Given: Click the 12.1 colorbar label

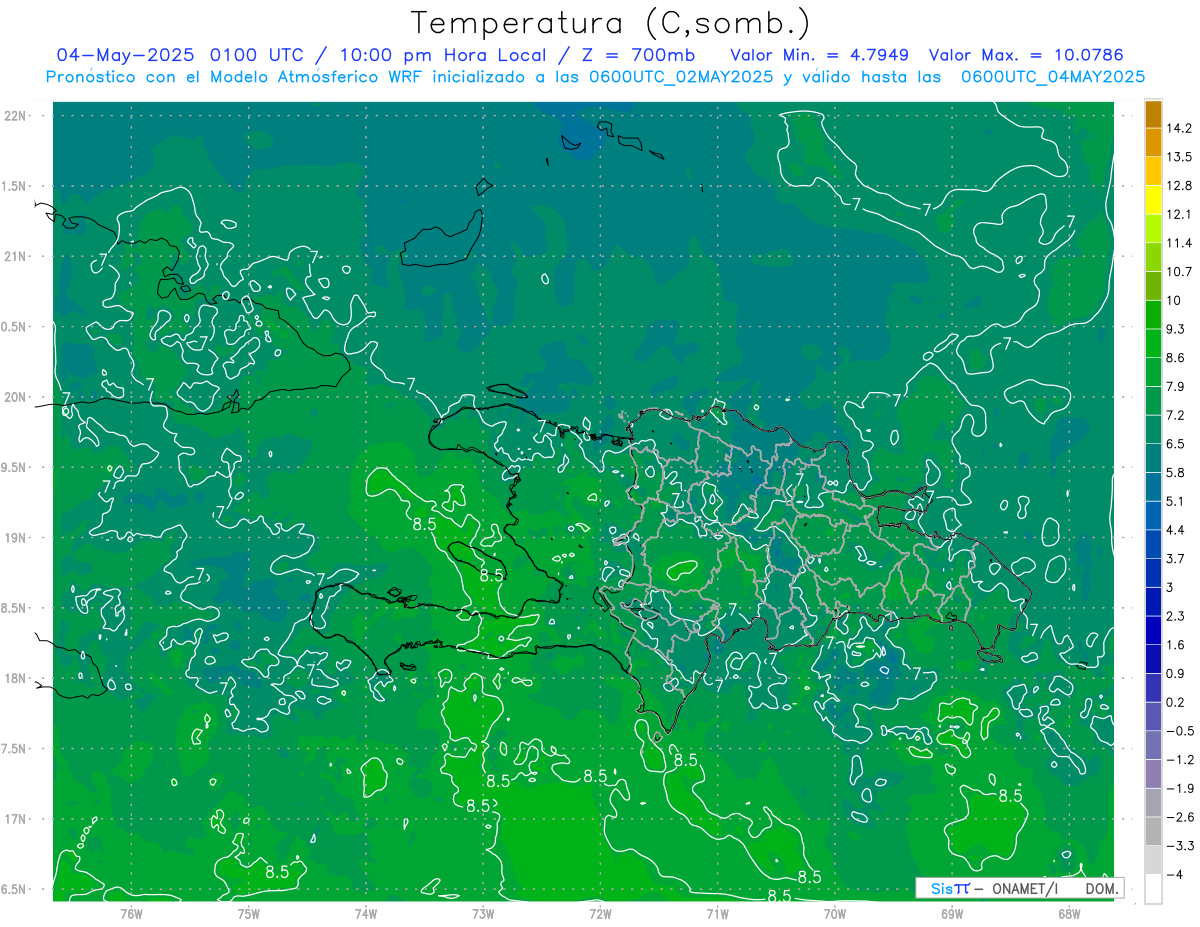Looking at the screenshot, I should pos(1179,214).
